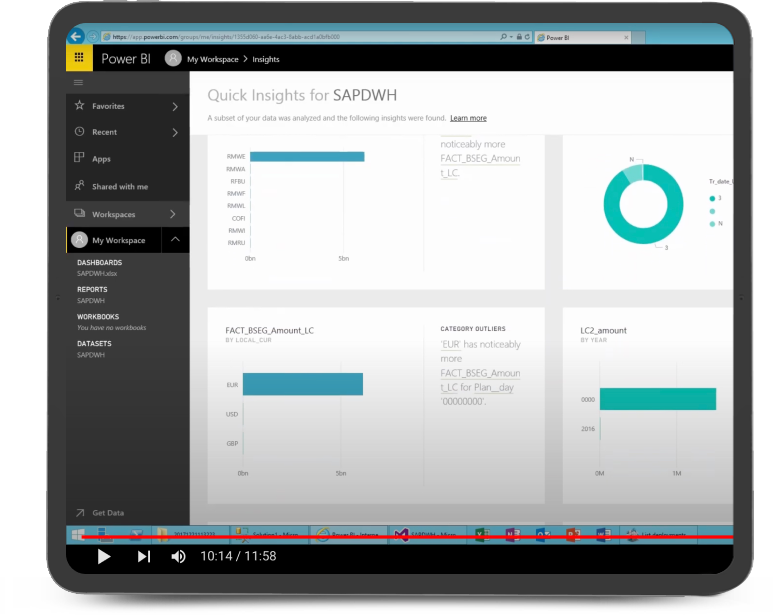Play the video
Viewport: 773px width, 615px height.
(x=104, y=556)
